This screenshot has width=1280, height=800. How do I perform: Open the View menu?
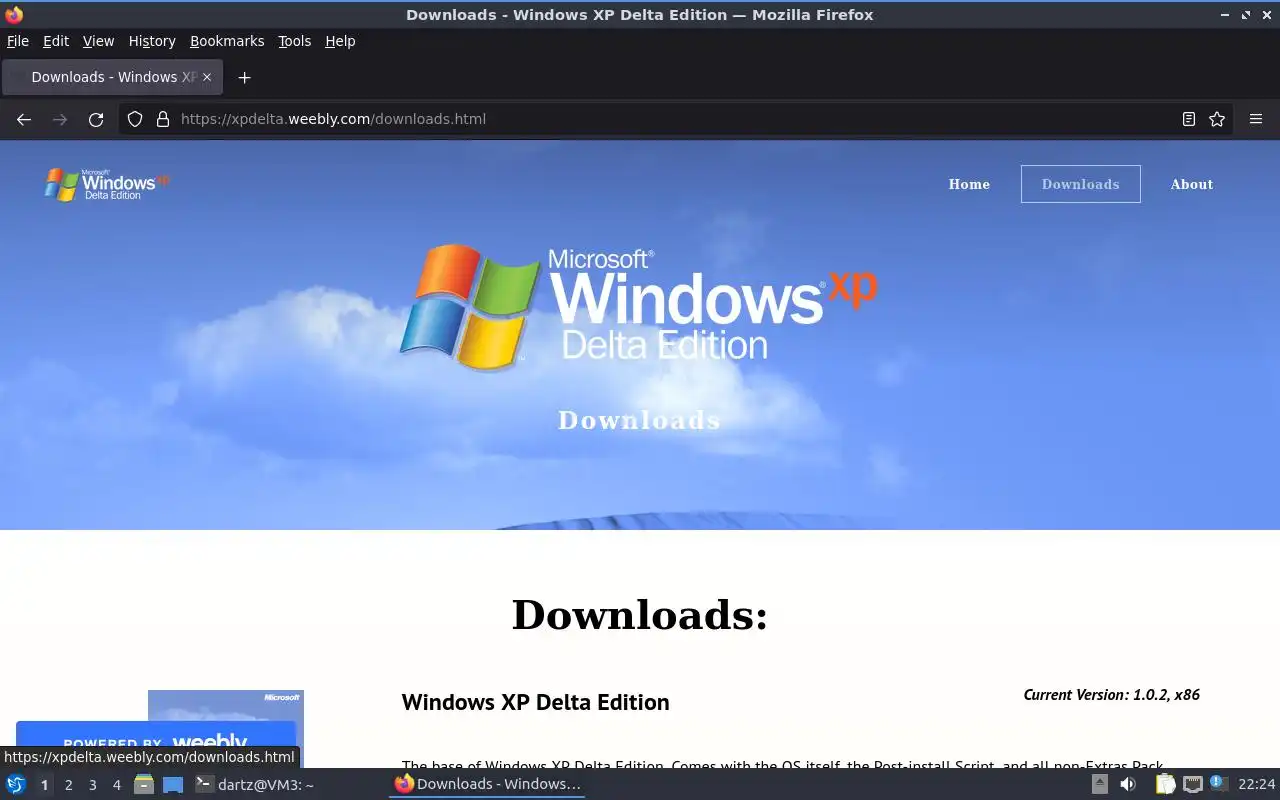pos(98,41)
